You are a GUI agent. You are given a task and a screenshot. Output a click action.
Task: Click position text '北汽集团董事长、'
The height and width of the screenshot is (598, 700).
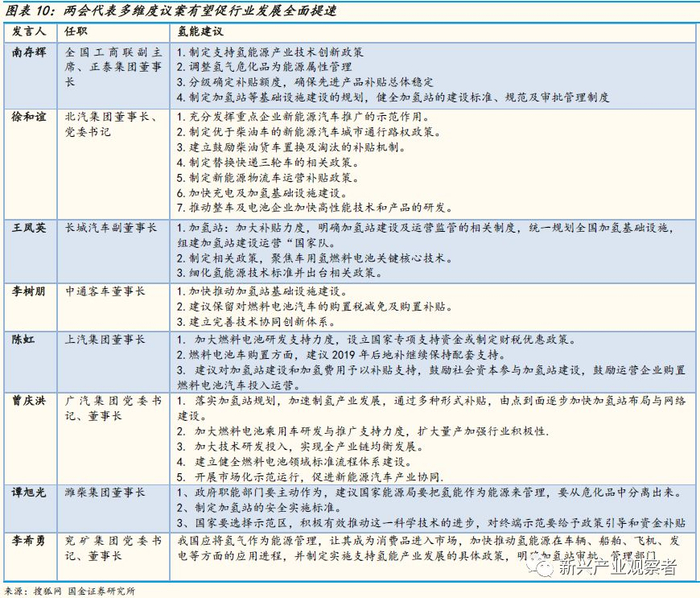click(112, 117)
